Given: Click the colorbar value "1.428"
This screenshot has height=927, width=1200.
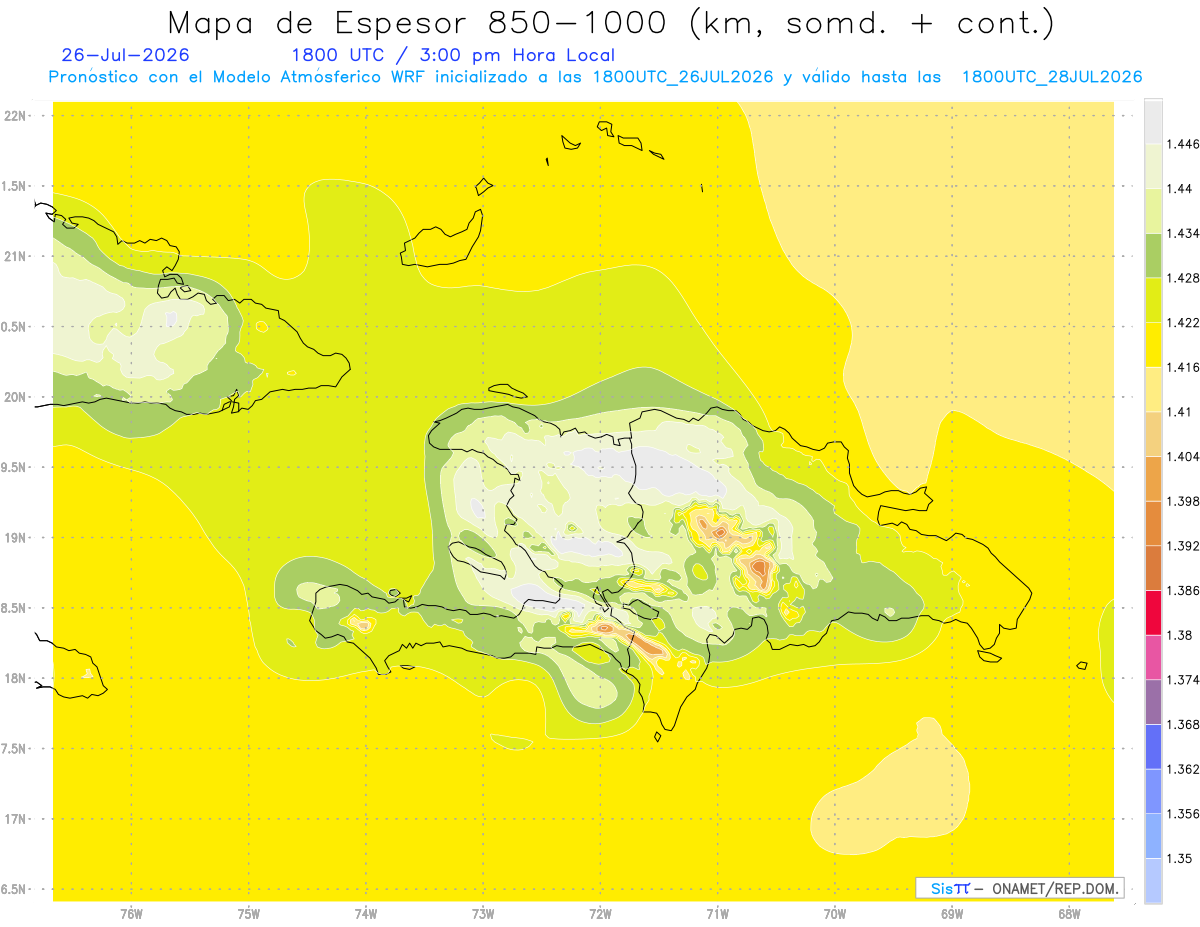Looking at the screenshot, I should pyautogui.click(x=1185, y=278).
